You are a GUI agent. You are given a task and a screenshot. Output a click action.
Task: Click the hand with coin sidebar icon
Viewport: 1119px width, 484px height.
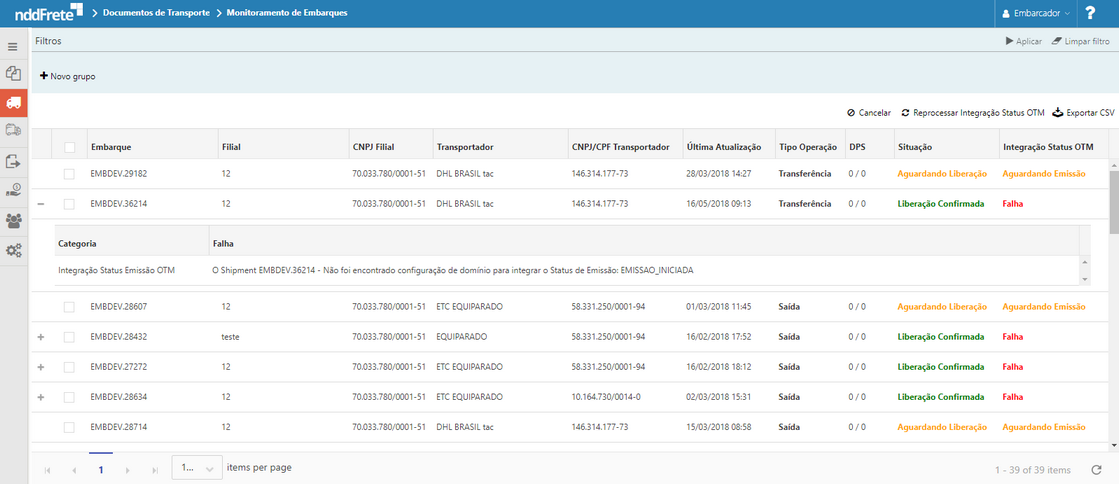point(13,190)
